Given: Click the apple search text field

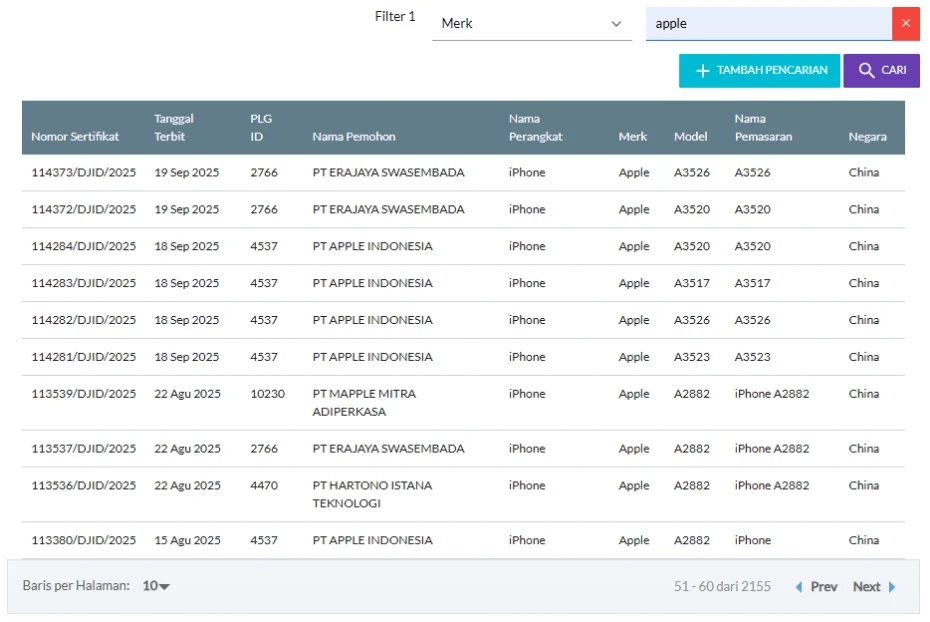Looking at the screenshot, I should (x=767, y=24).
